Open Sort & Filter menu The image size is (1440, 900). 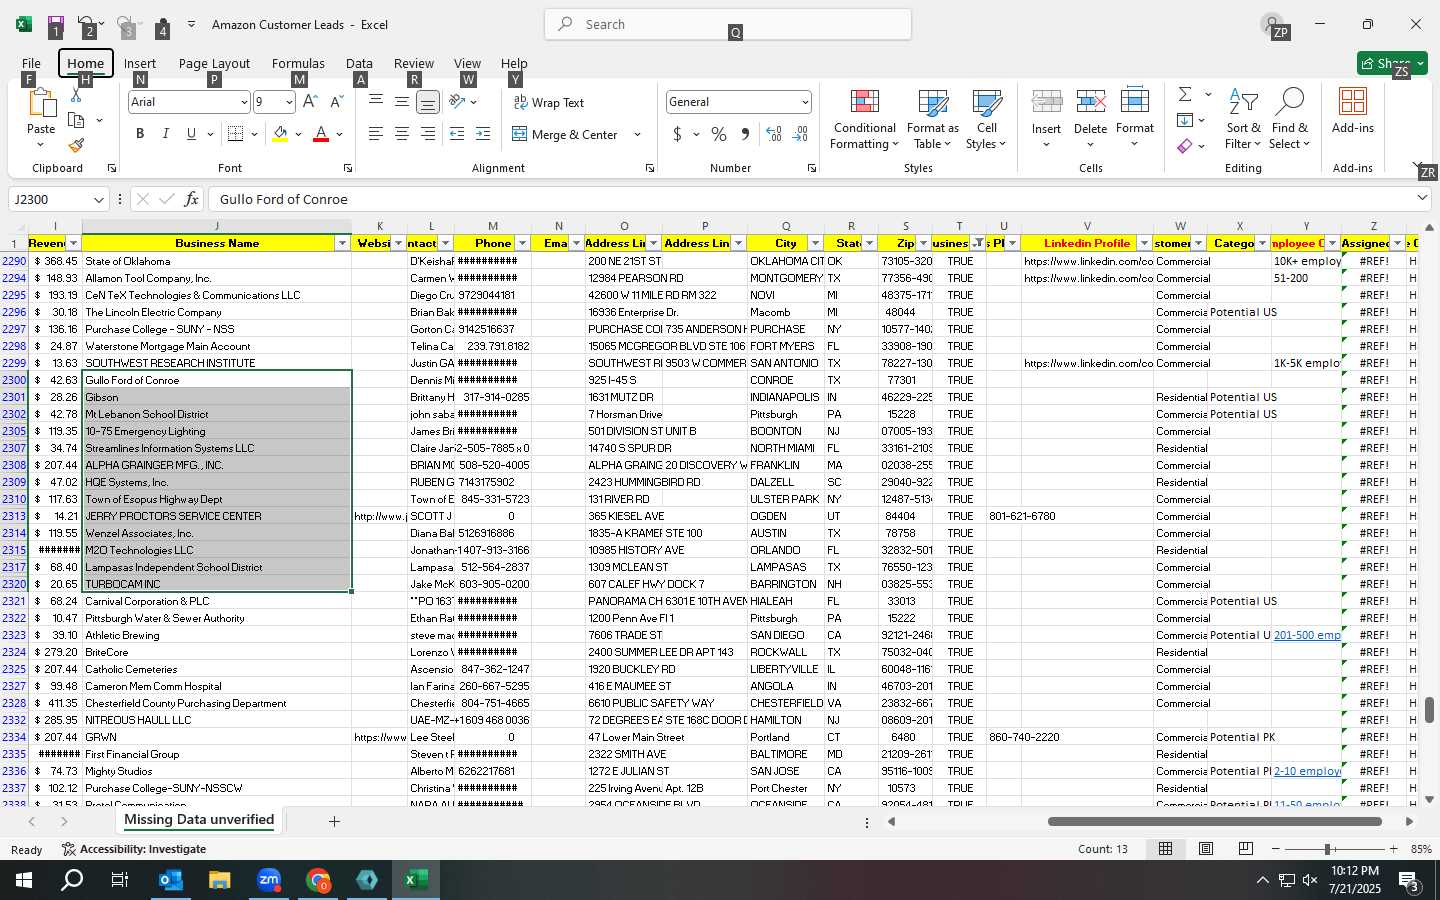point(1243,119)
